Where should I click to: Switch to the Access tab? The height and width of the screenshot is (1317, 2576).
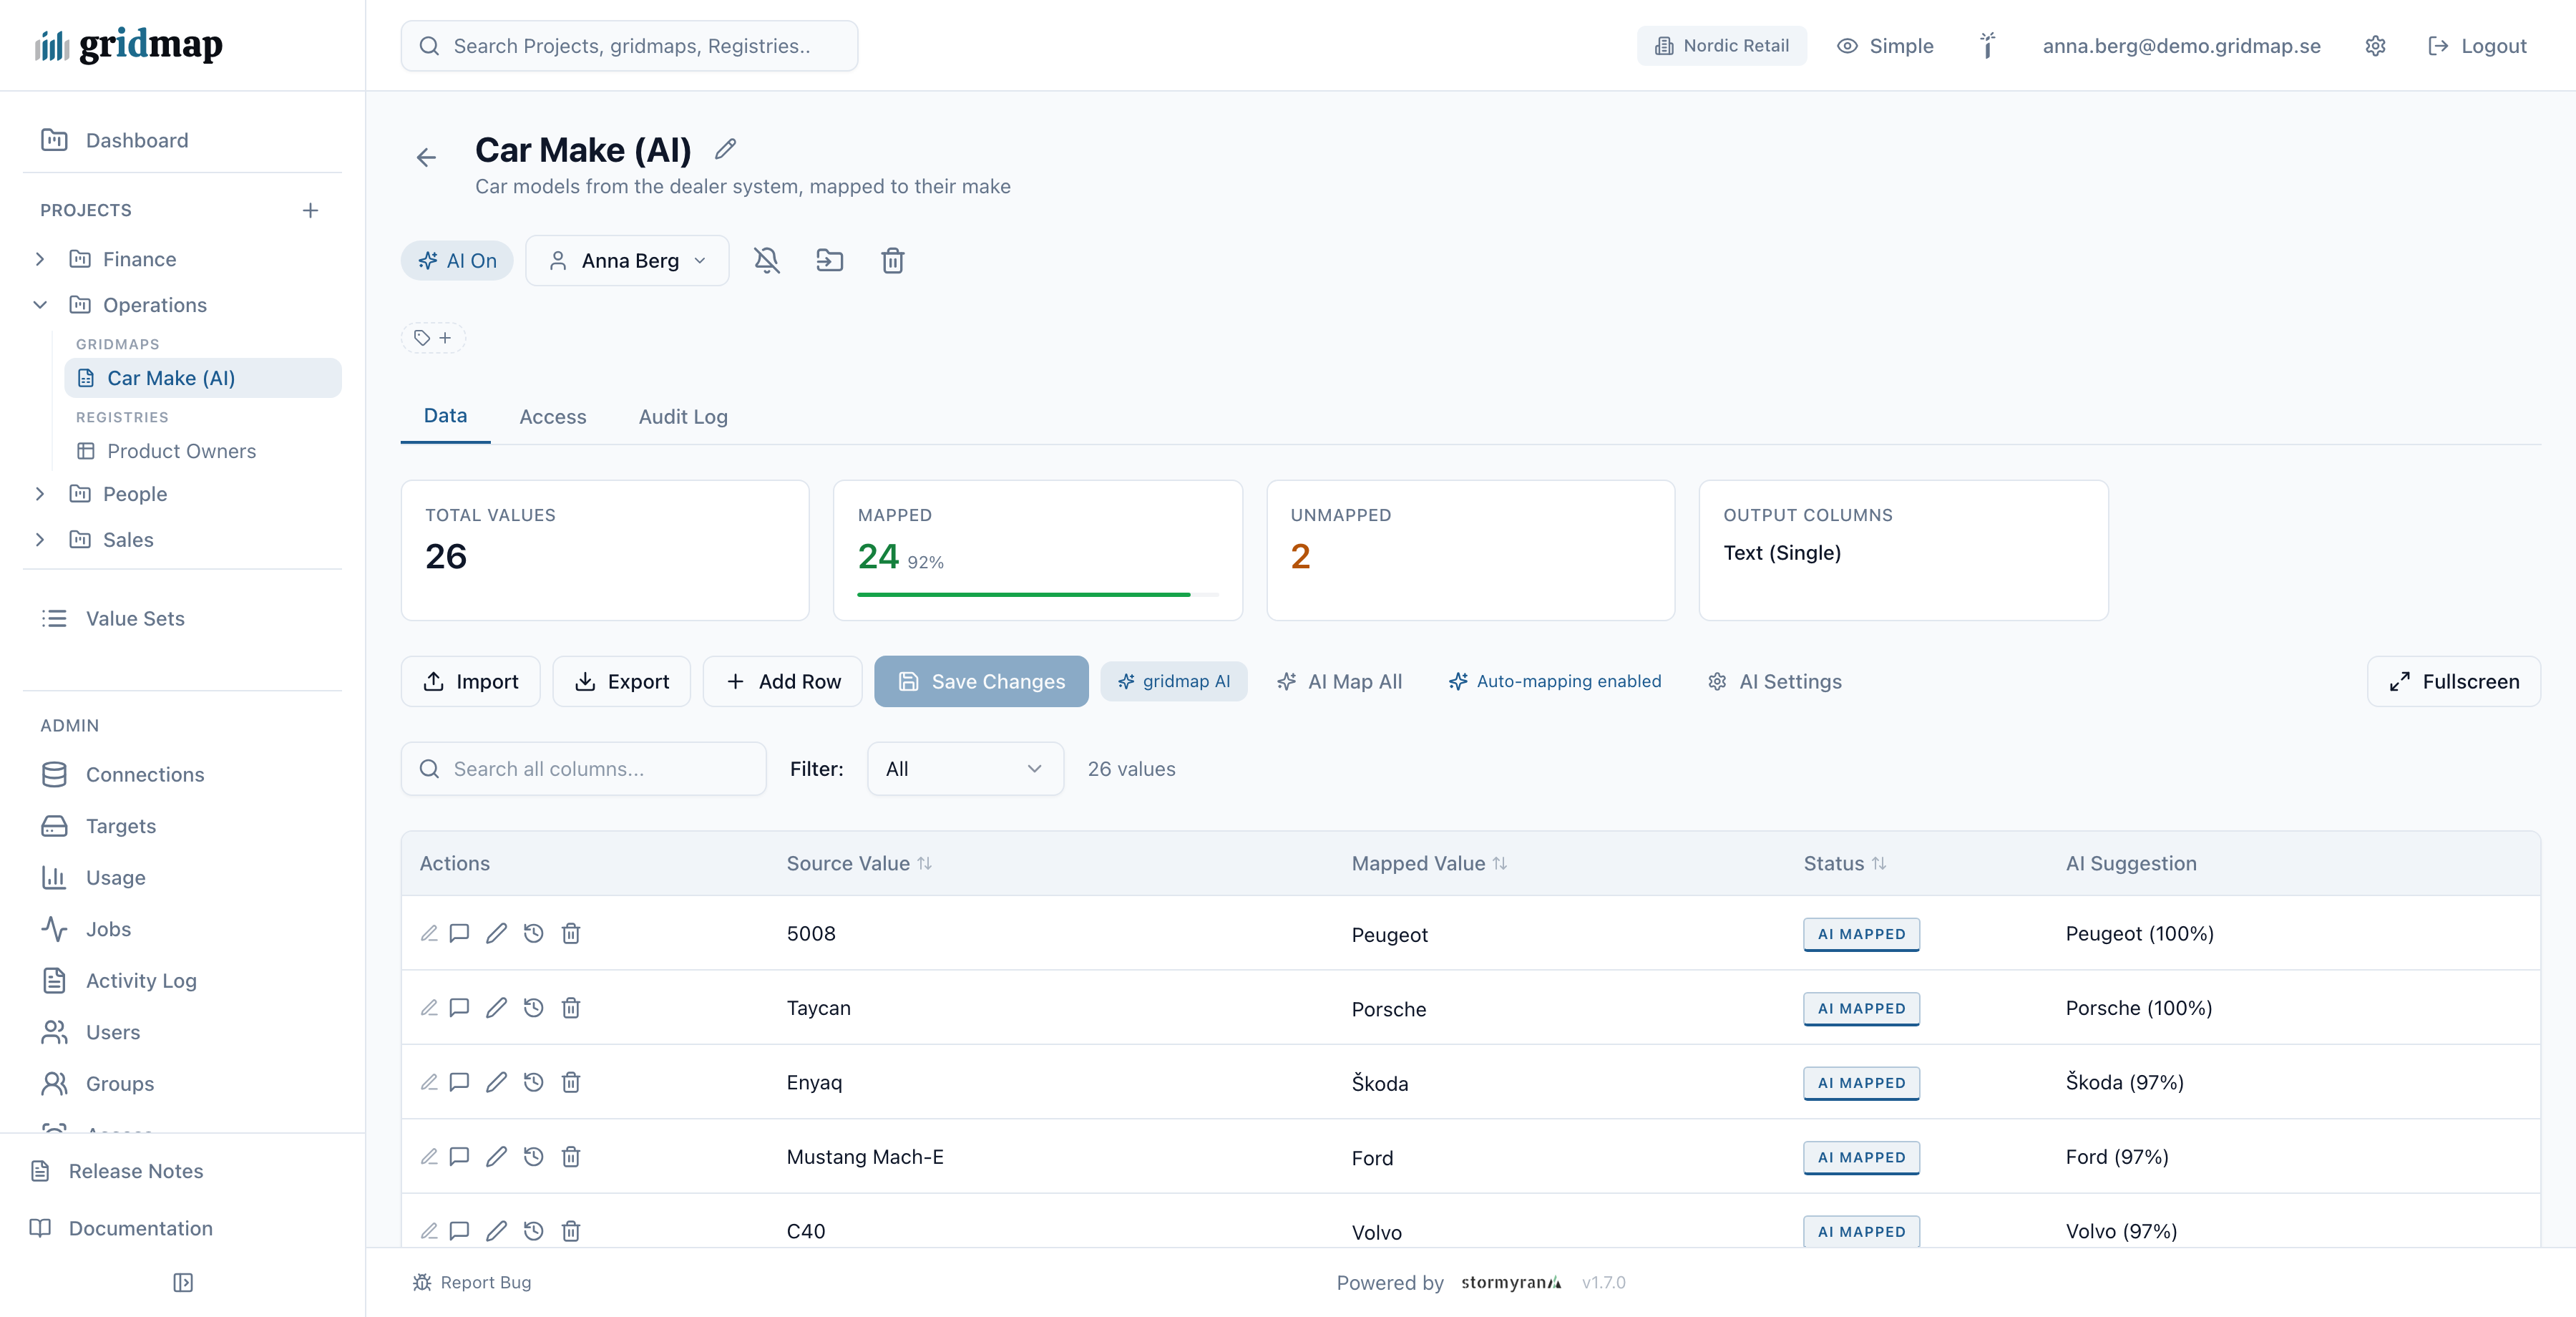[x=553, y=417]
